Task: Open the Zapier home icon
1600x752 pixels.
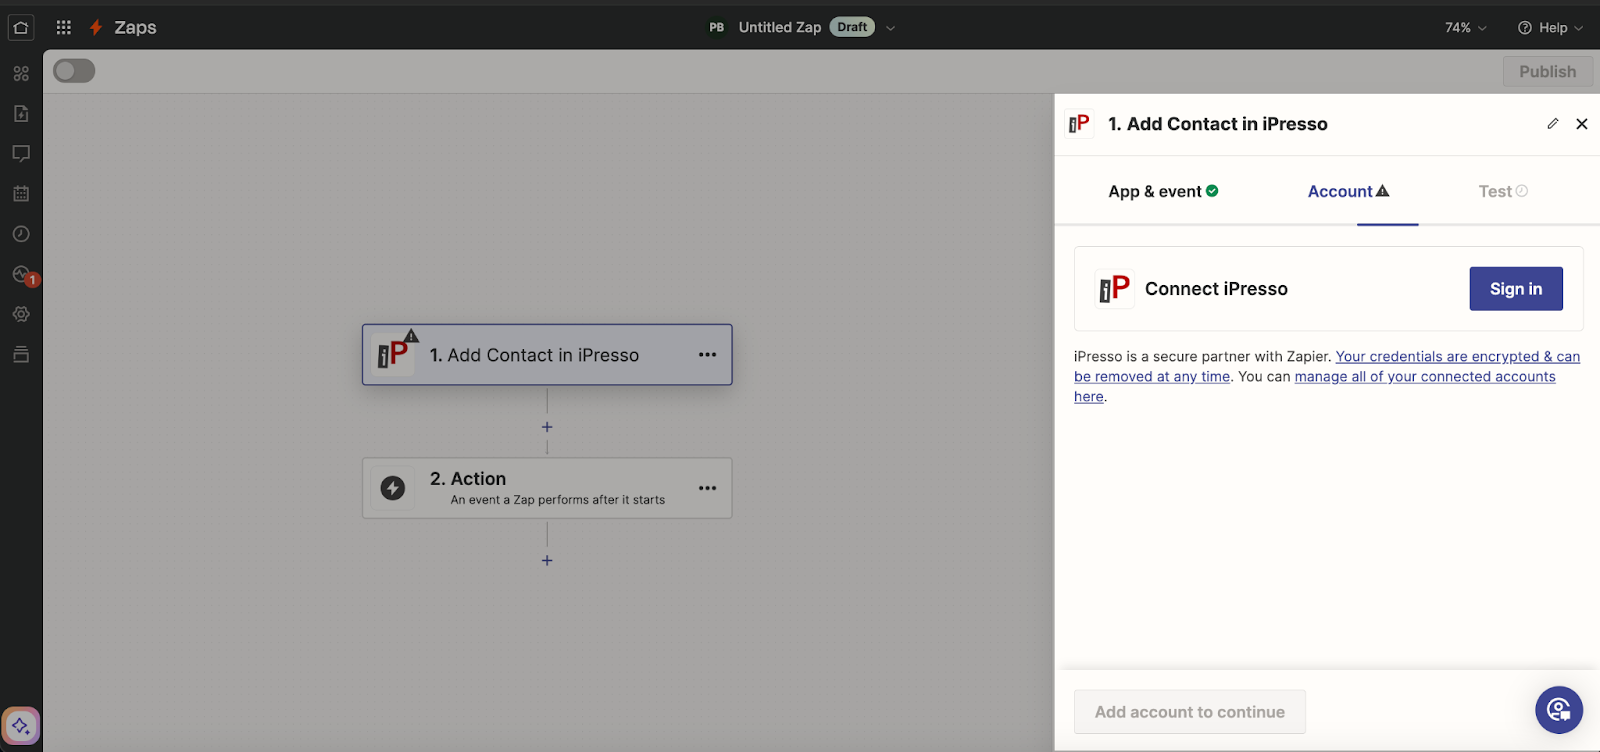Action: pos(21,28)
